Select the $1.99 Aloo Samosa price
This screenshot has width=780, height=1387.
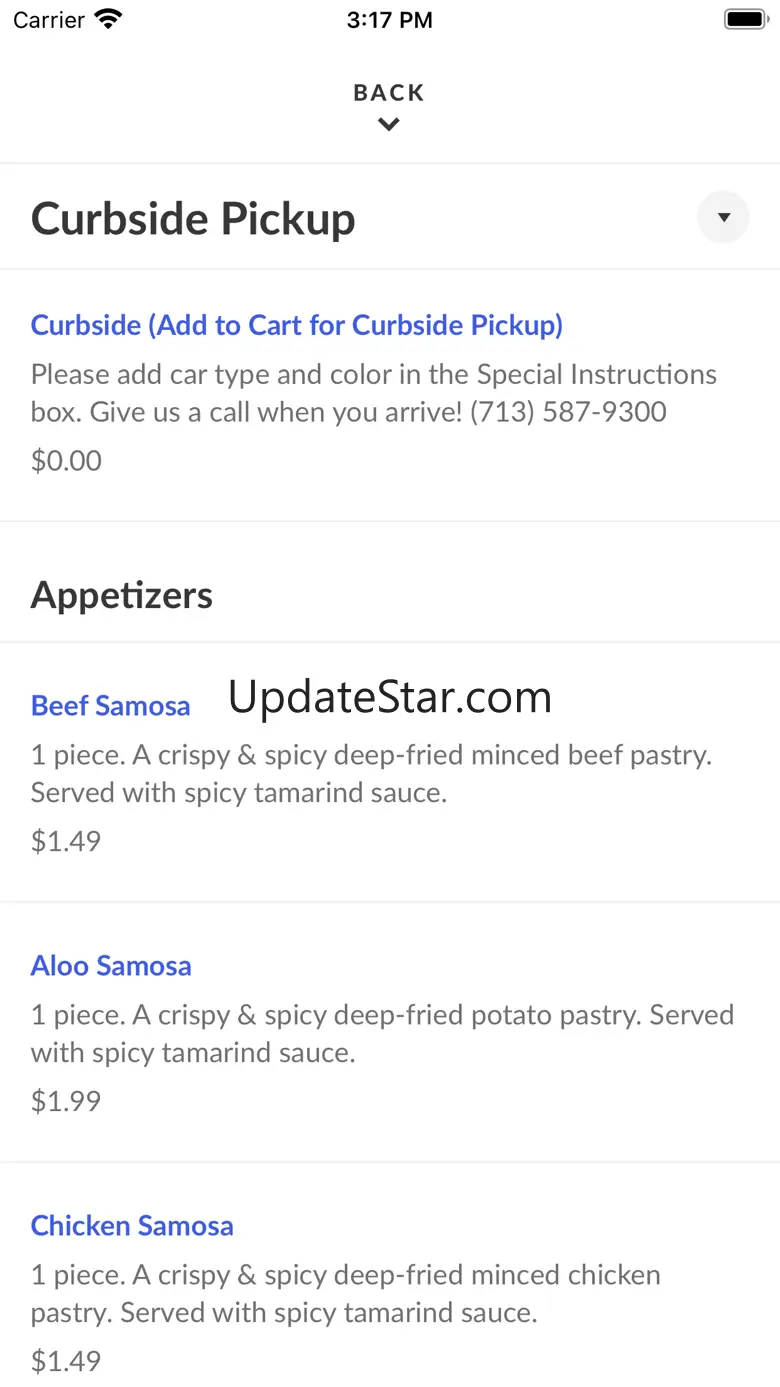point(66,1101)
